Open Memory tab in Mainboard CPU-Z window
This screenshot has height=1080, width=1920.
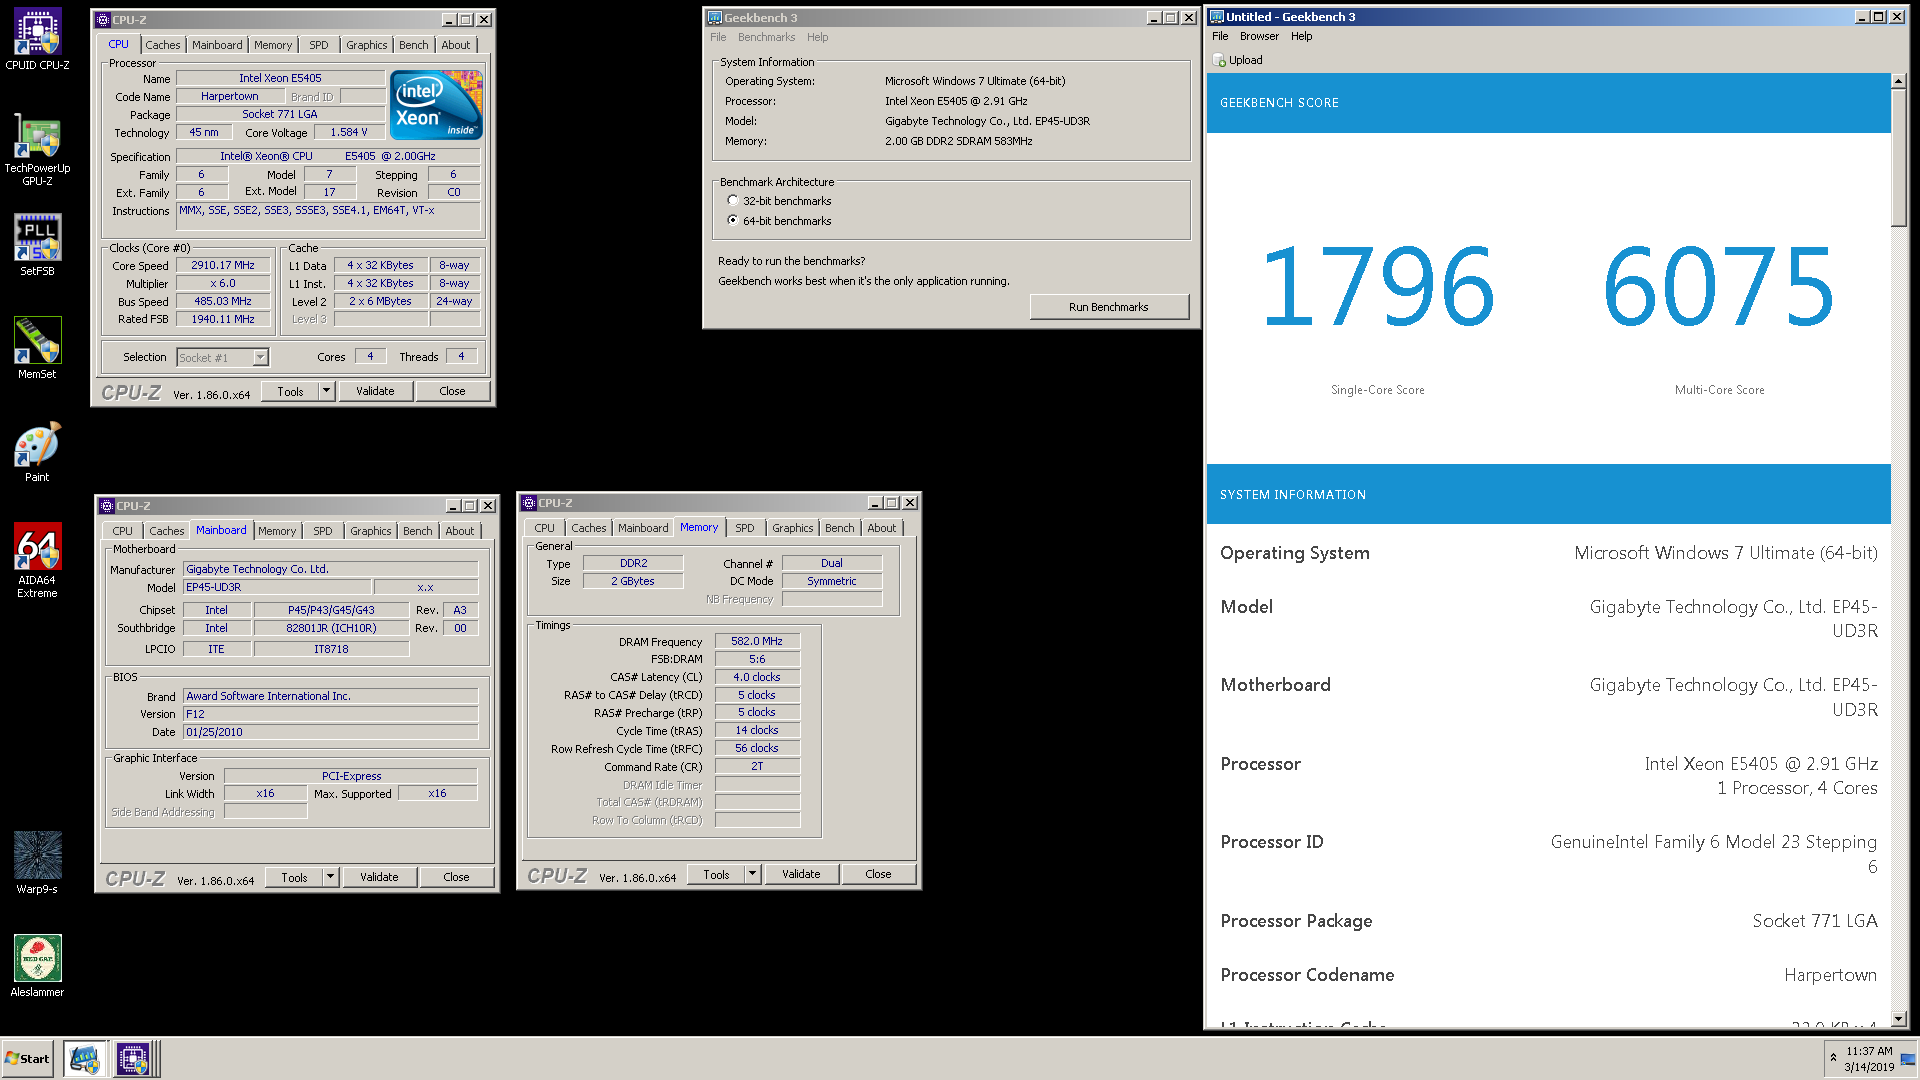click(277, 531)
